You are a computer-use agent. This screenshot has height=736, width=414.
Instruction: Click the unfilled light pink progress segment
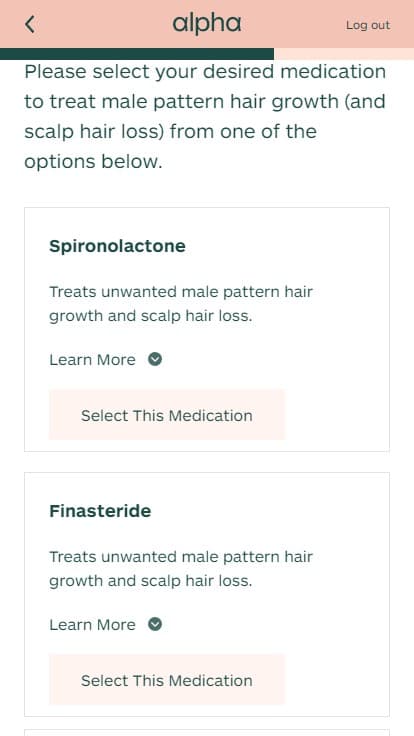(344, 54)
